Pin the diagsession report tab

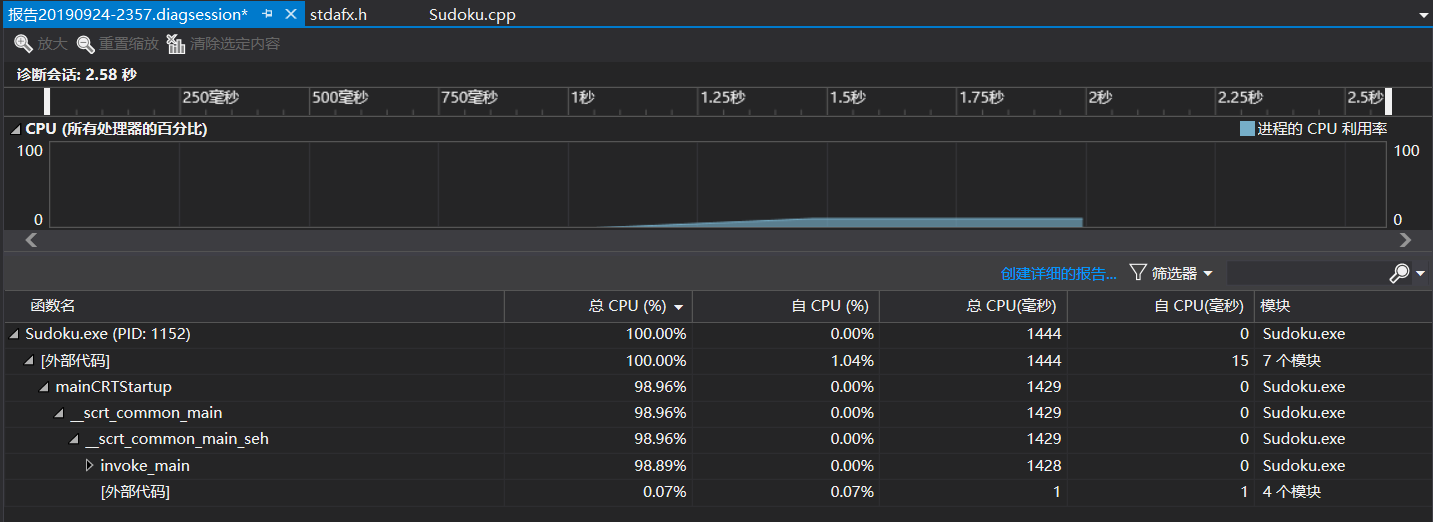pyautogui.click(x=267, y=15)
